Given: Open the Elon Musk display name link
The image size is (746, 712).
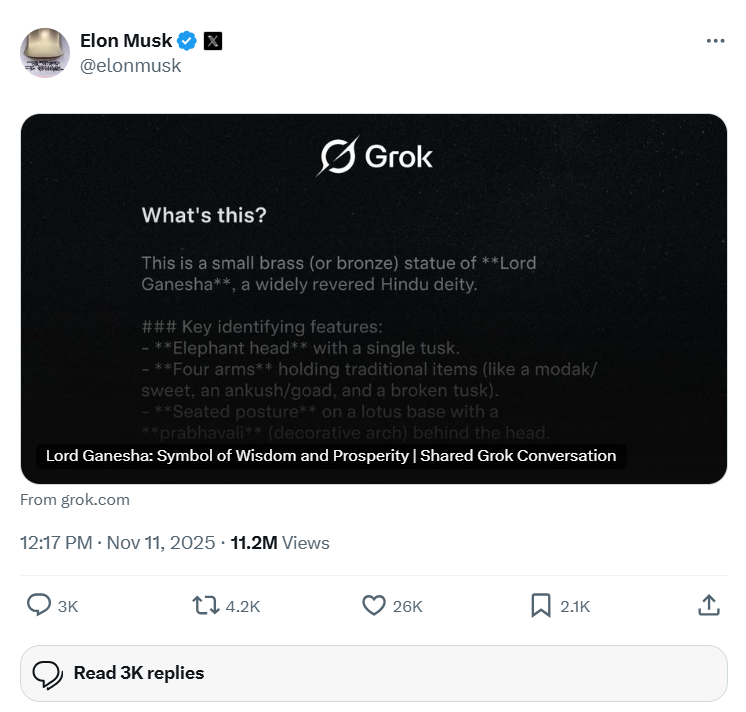Looking at the screenshot, I should pos(125,41).
